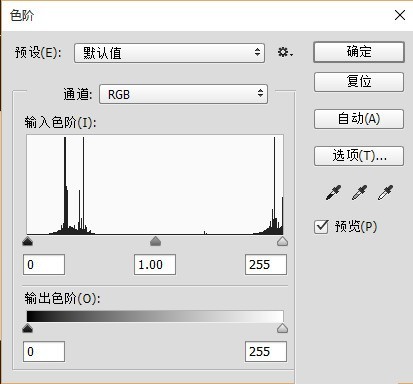
Task: Select the black point eyedropper
Action: point(333,193)
